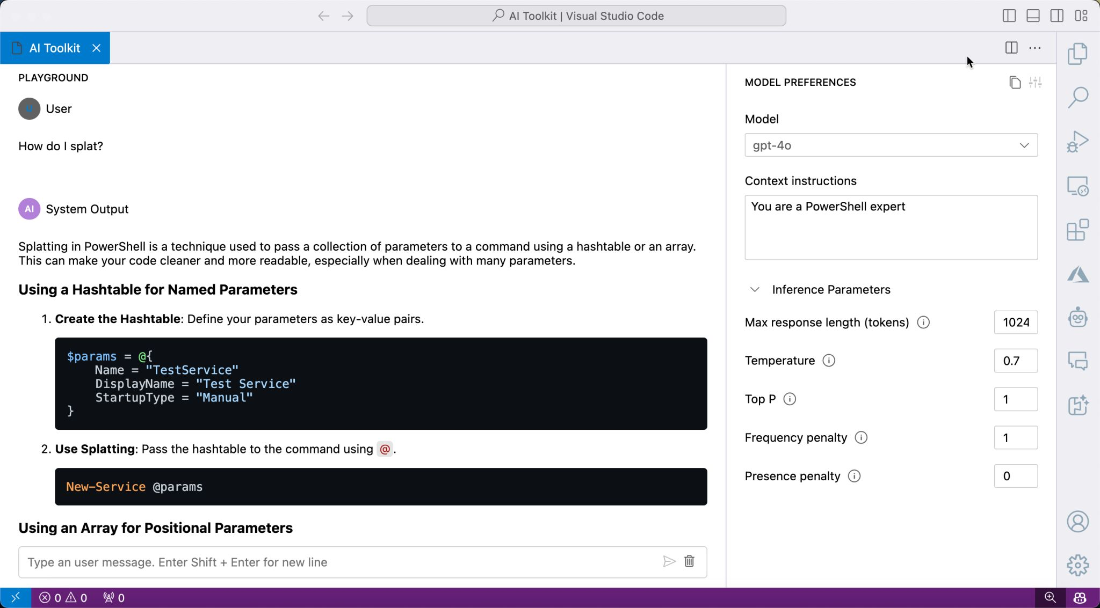Go forward using the title bar arrow

point(347,15)
